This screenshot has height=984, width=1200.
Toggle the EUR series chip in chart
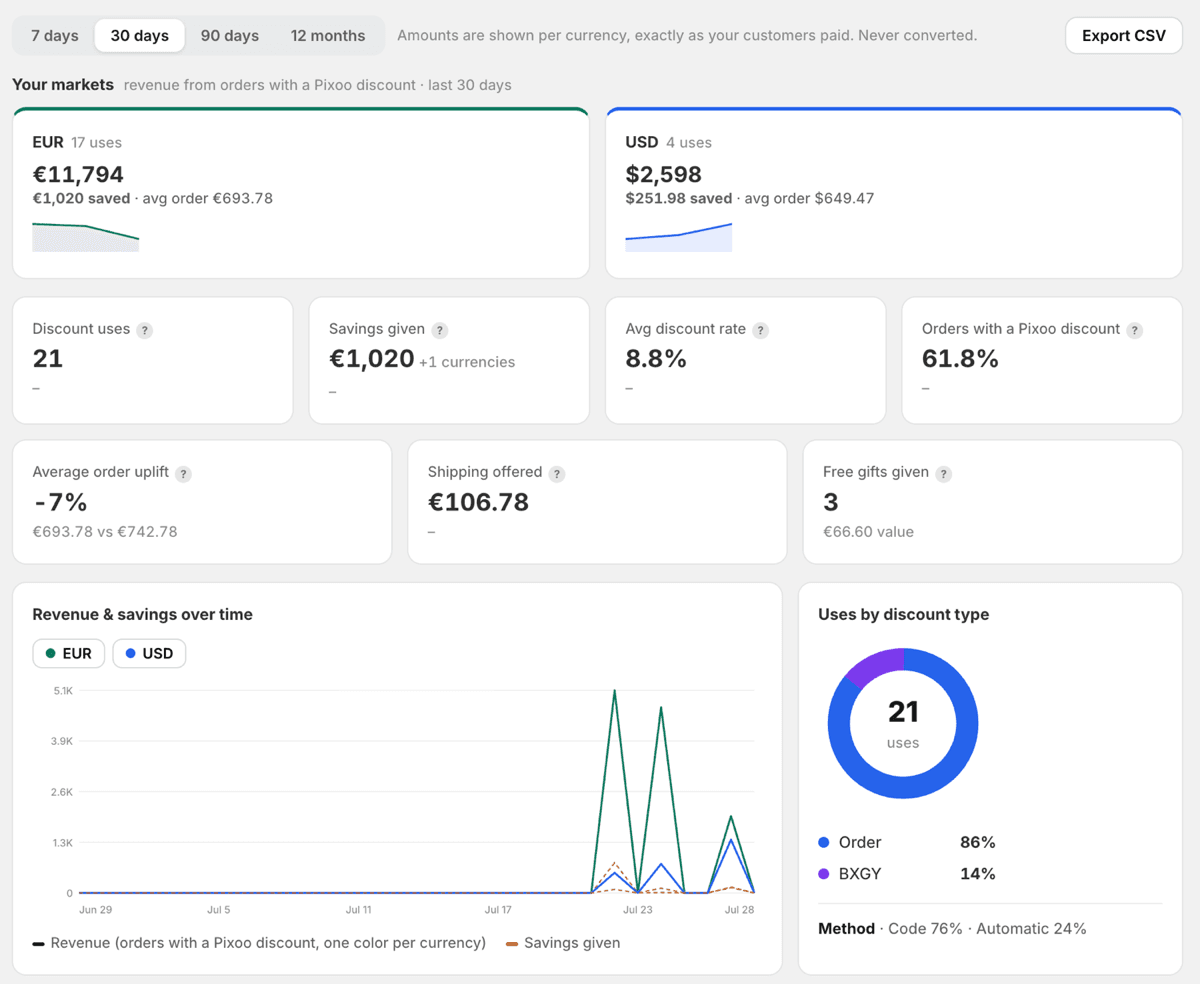[69, 654]
